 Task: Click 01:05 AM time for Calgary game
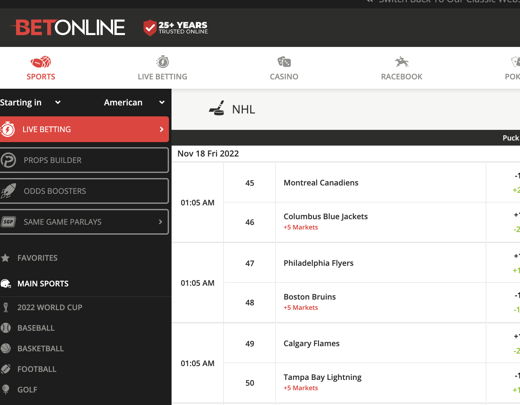click(x=197, y=363)
